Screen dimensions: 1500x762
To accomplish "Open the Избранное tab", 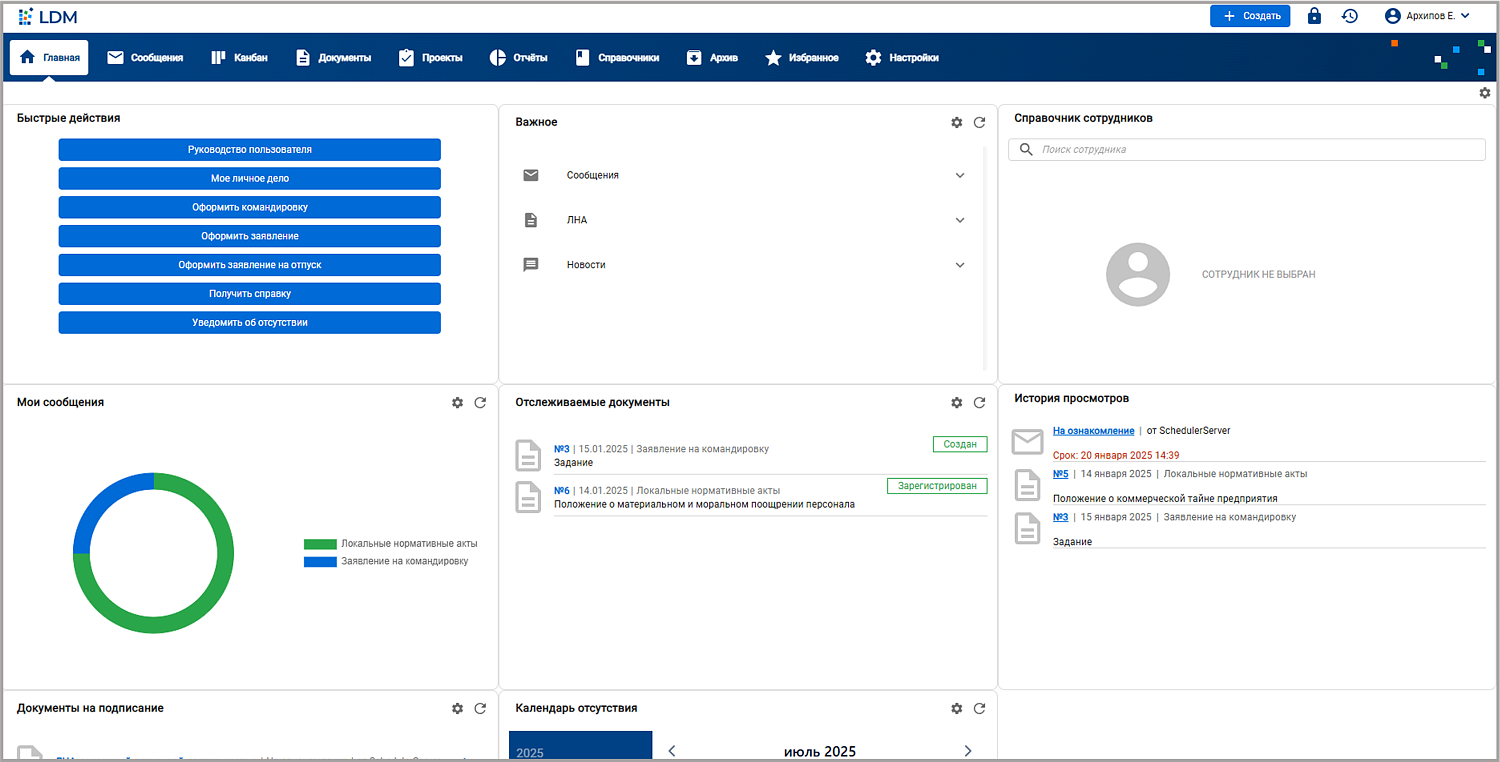I will [802, 57].
